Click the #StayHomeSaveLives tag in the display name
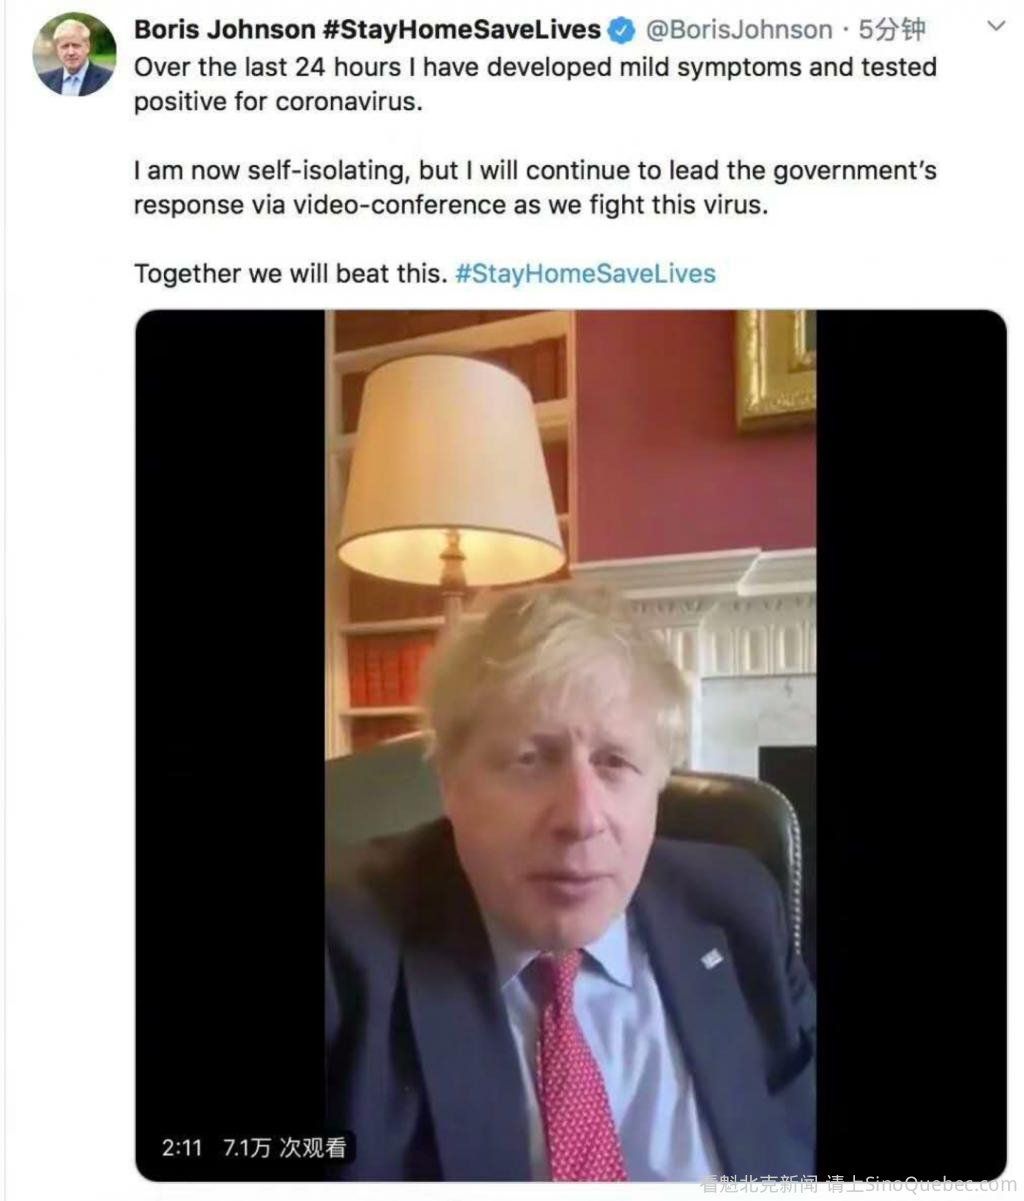The width and height of the screenshot is (1024, 1201). 461,30
